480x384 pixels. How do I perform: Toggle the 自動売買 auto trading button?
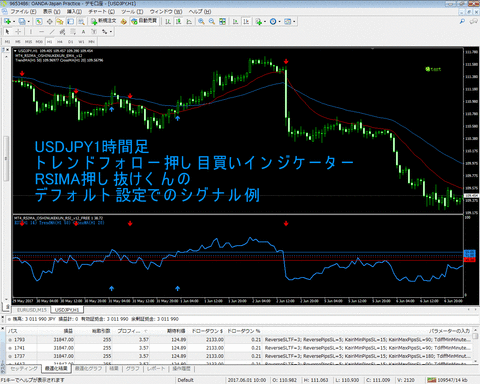coord(144,21)
